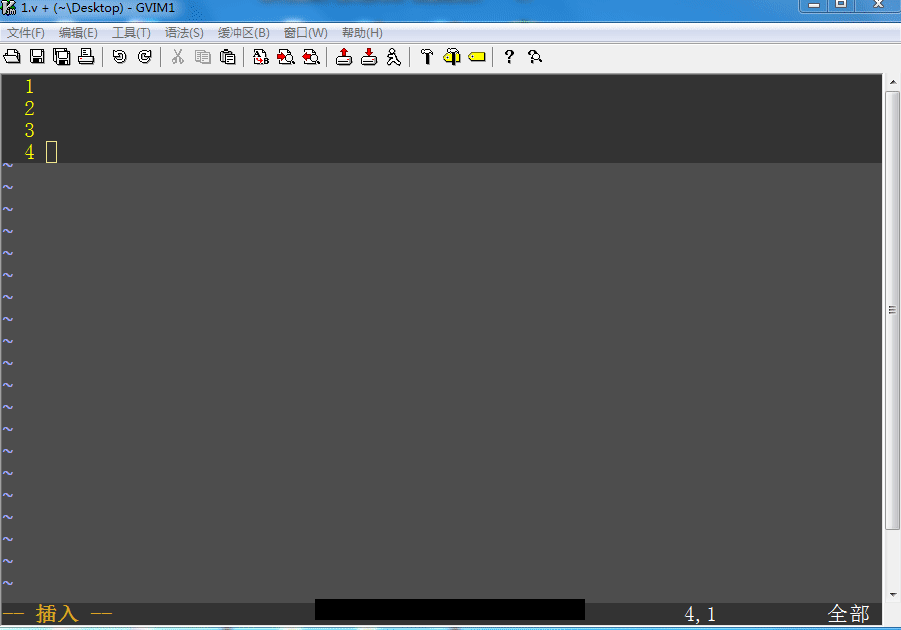The height and width of the screenshot is (630, 901).
Task: Click the Find in Help toolbar icon
Action: pos(534,56)
